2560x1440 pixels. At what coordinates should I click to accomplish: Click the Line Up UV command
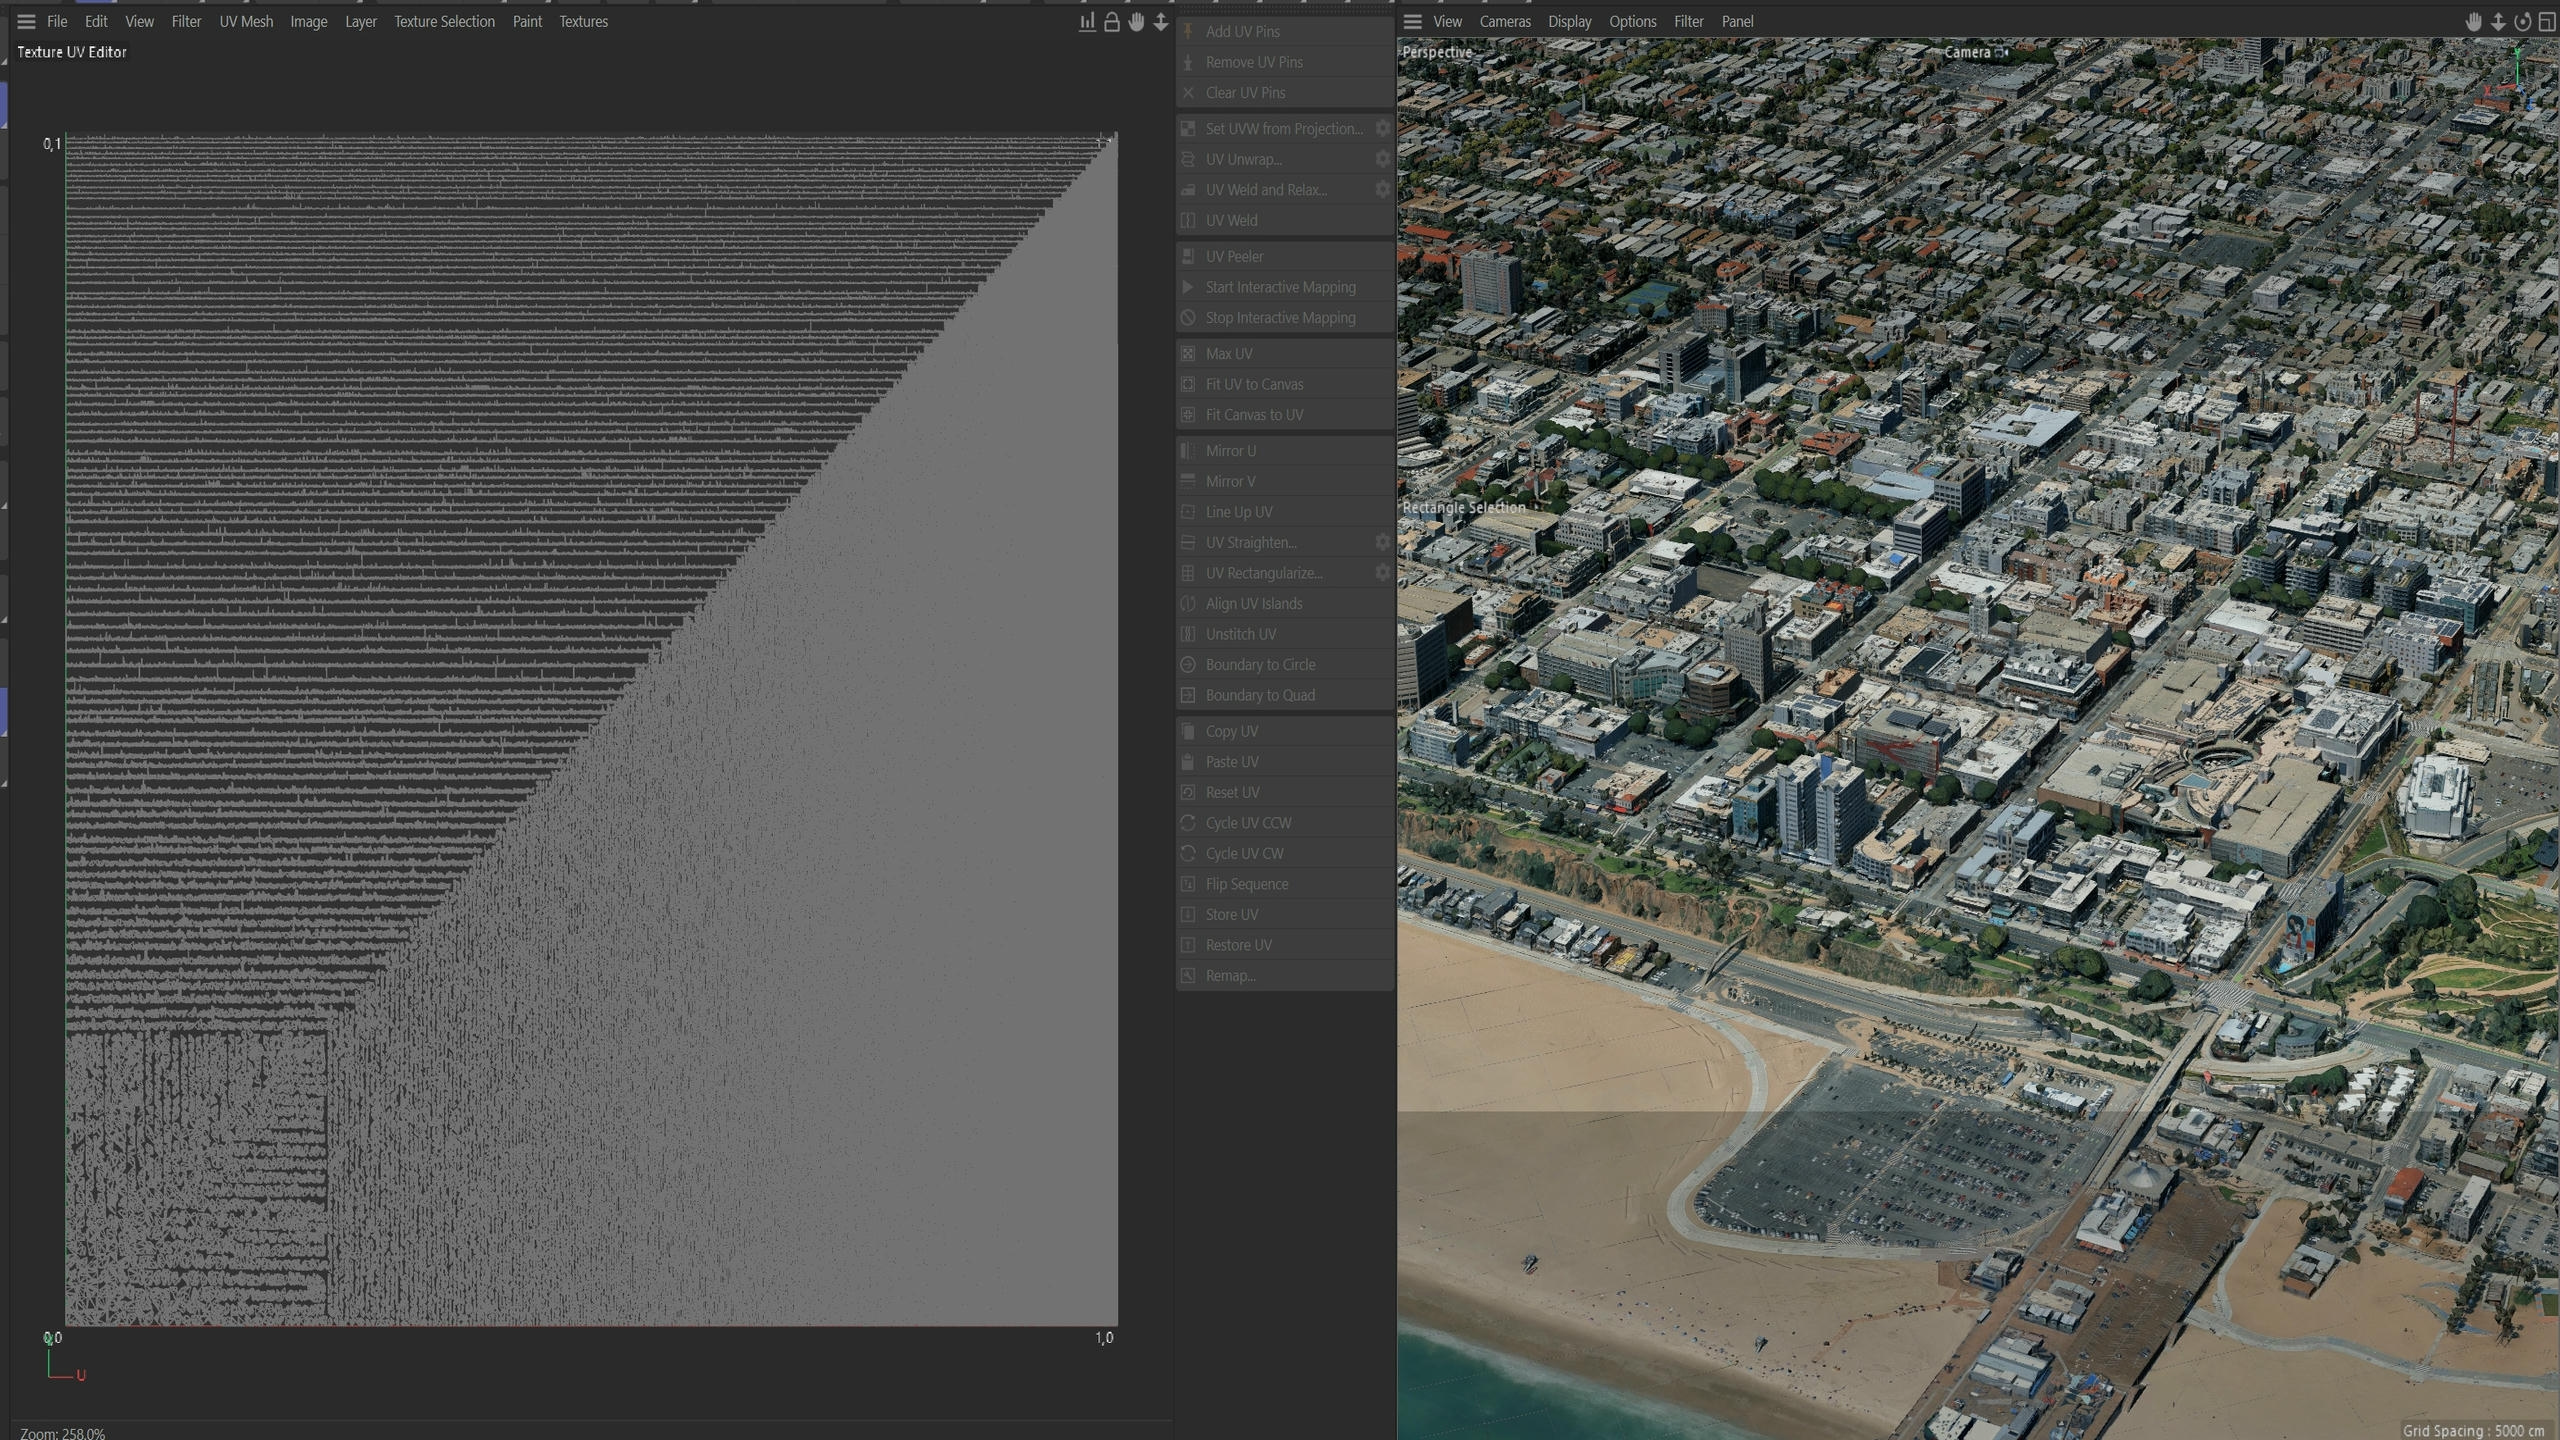tap(1285, 511)
